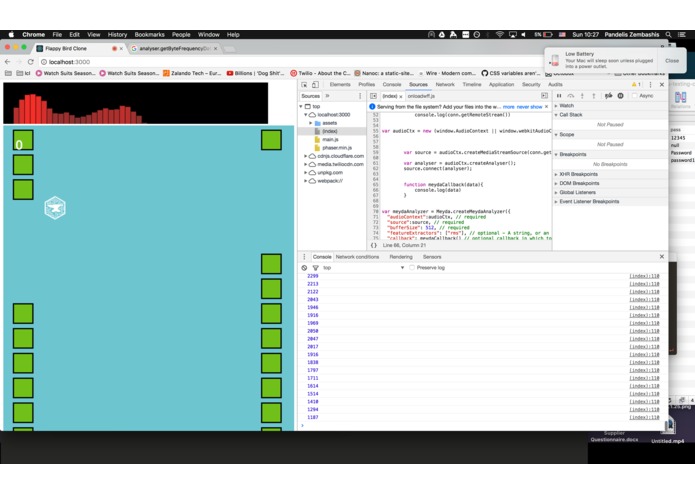695x494 pixels.
Task: Clear the console output
Action: (304, 268)
